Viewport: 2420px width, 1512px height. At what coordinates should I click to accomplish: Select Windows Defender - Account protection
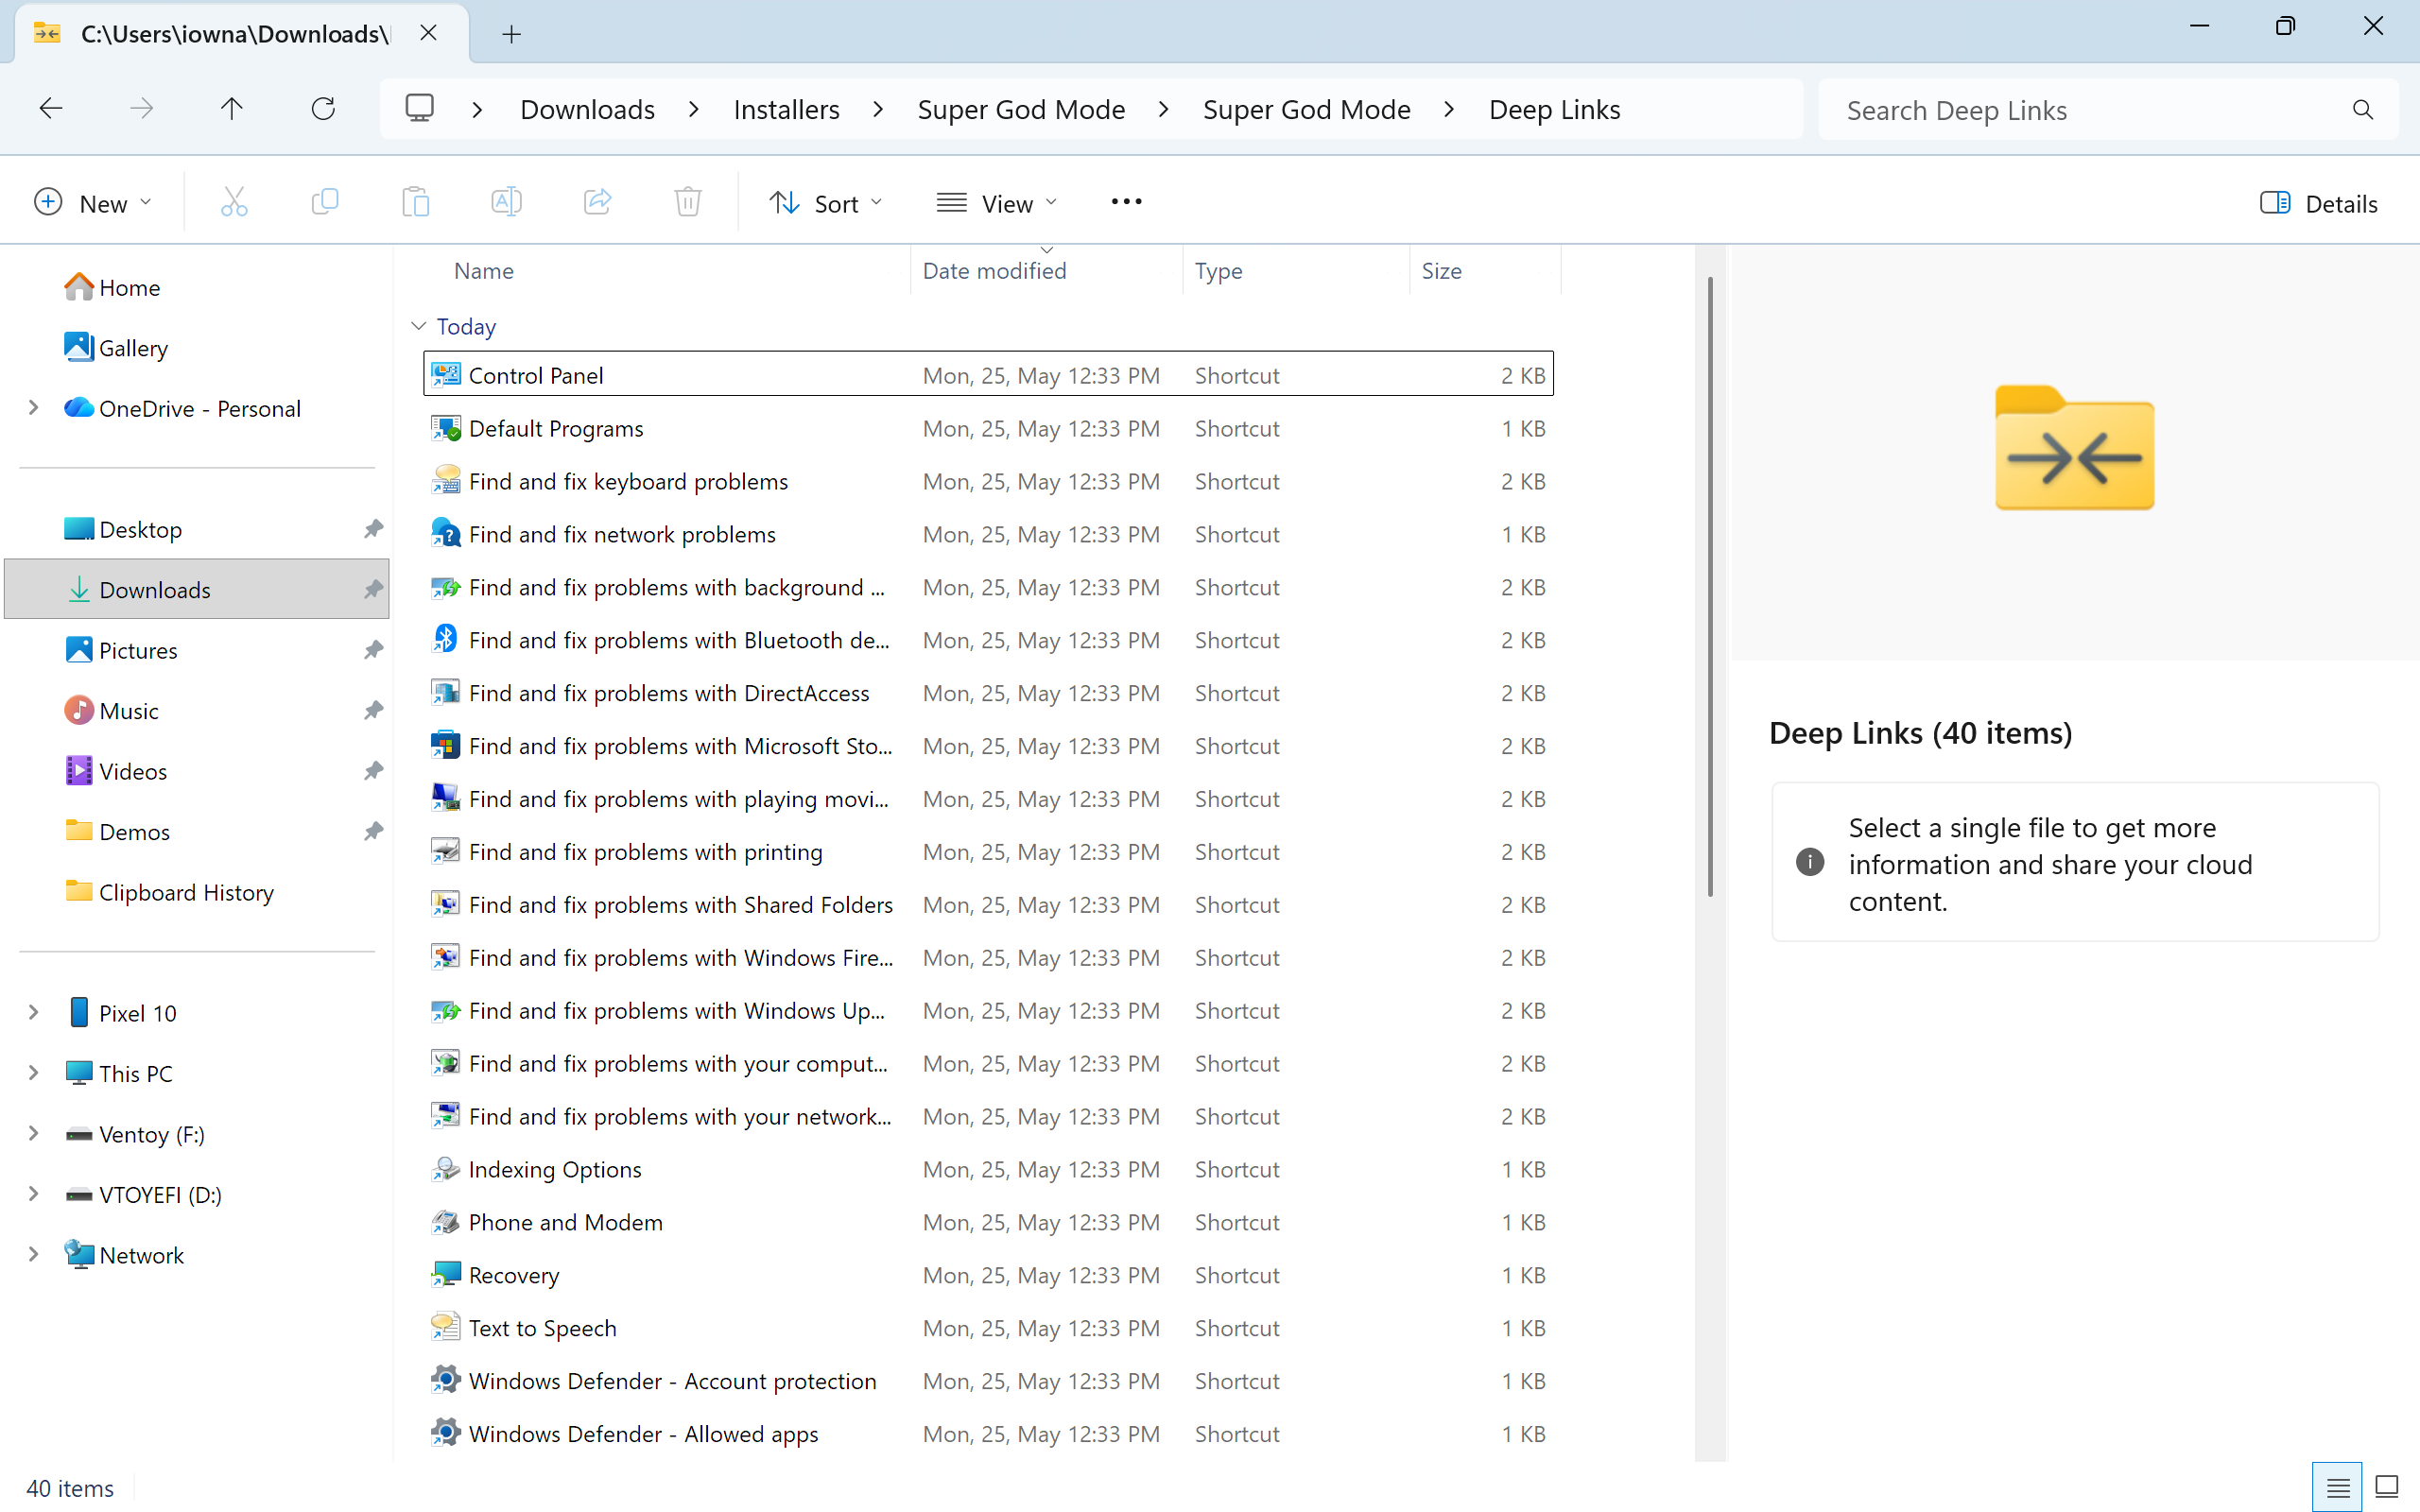pyautogui.click(x=988, y=1380)
